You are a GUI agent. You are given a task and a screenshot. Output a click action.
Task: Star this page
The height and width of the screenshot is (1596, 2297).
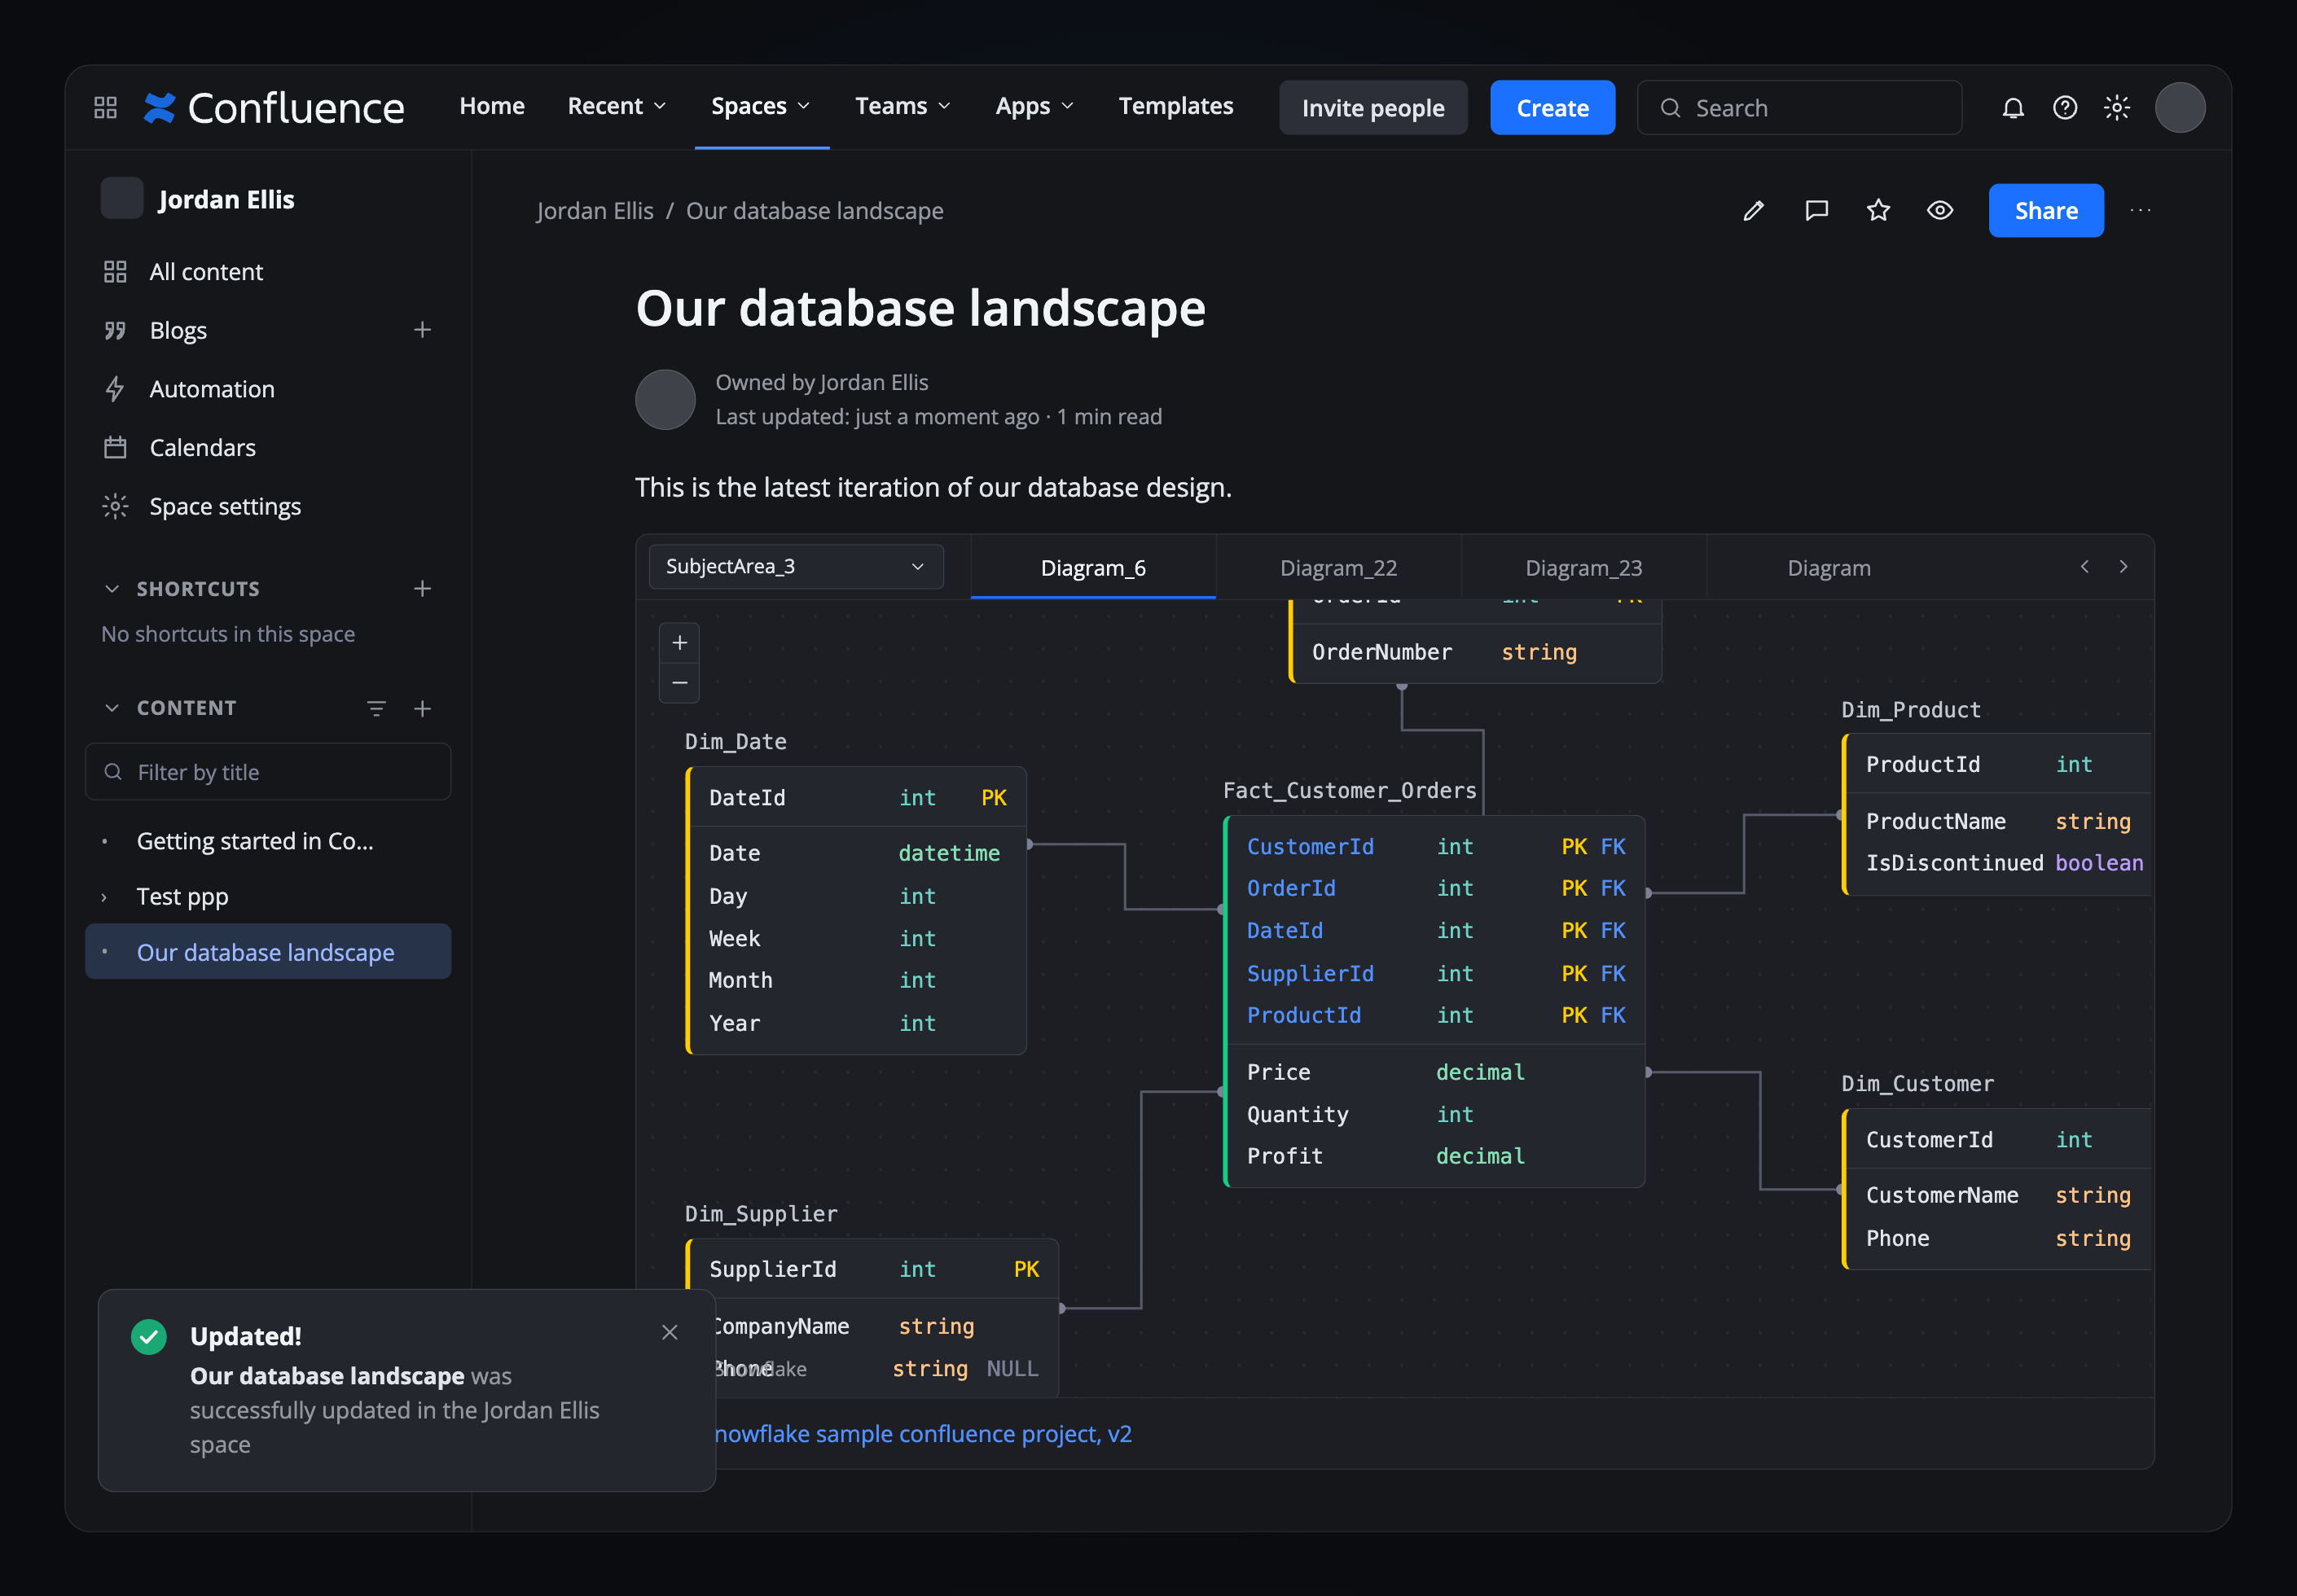[x=1879, y=210]
